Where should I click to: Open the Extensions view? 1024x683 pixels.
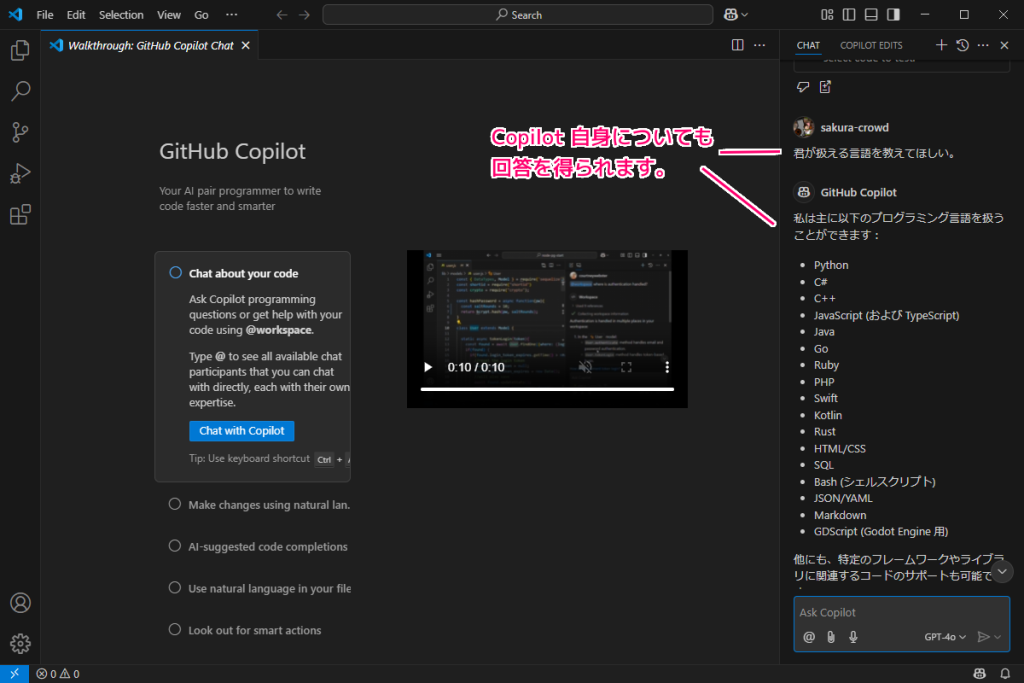[20, 215]
